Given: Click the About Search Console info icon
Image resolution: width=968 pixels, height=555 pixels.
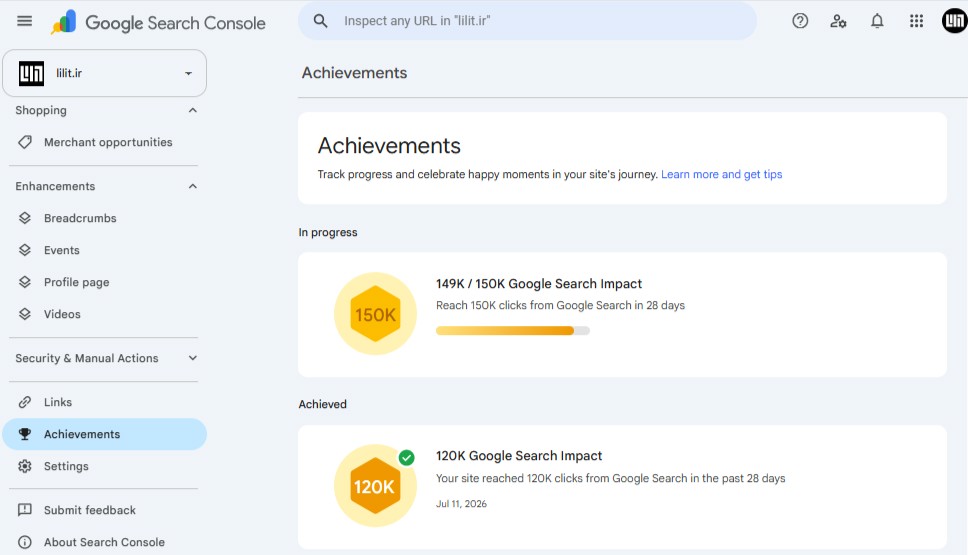Looking at the screenshot, I should point(25,542).
